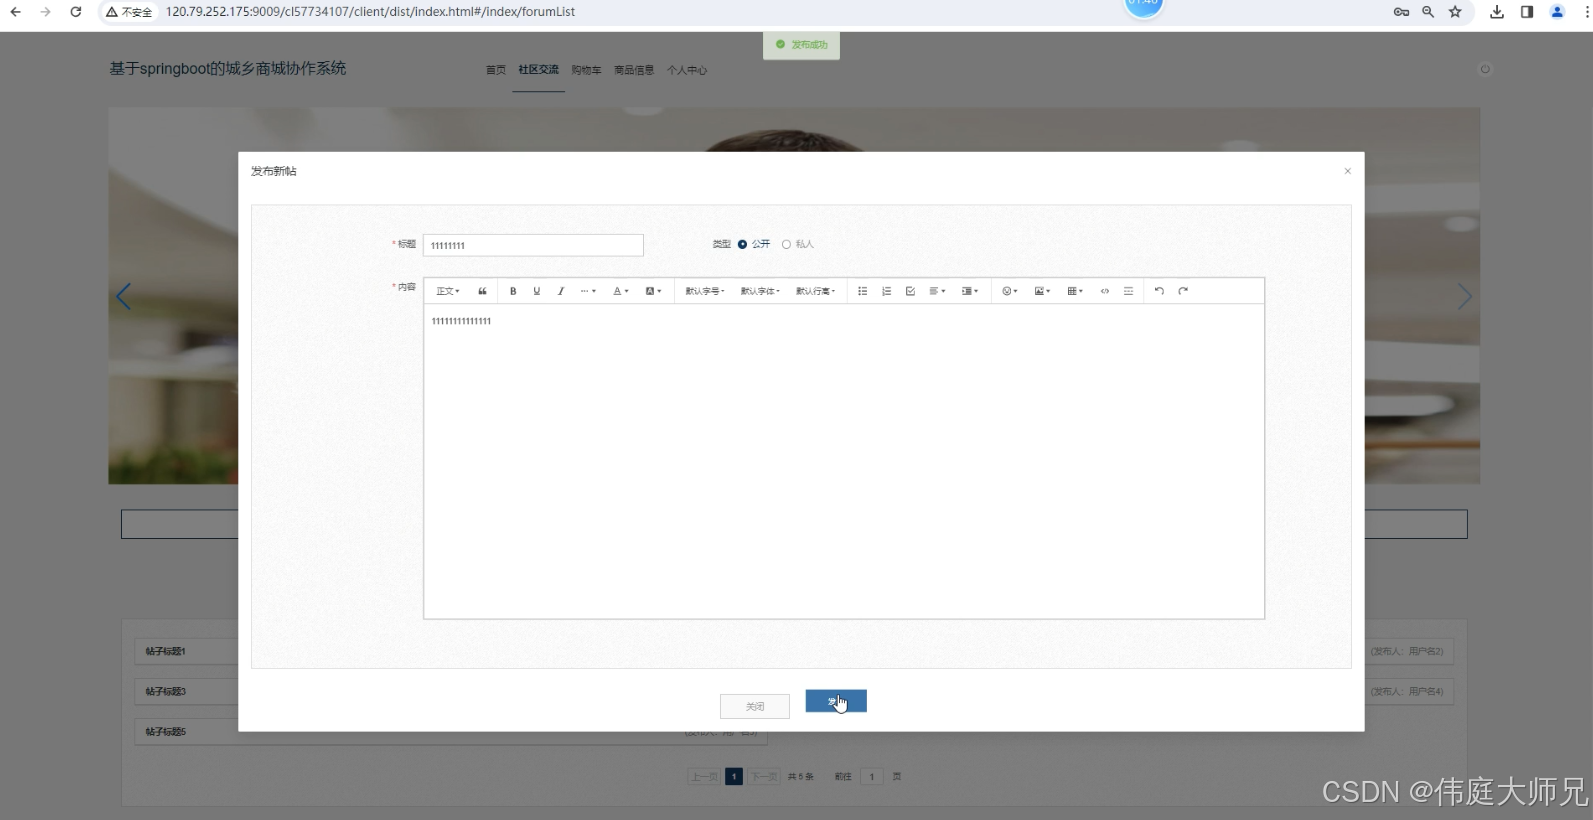Screen dimensions: 1593x820
Task: Insert a blockquote in the editor
Action: click(482, 291)
